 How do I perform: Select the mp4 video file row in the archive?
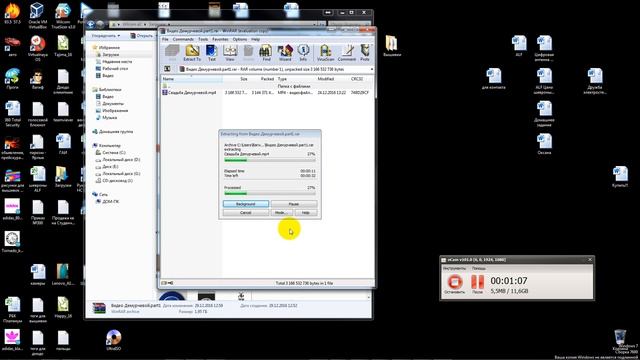coord(267,93)
